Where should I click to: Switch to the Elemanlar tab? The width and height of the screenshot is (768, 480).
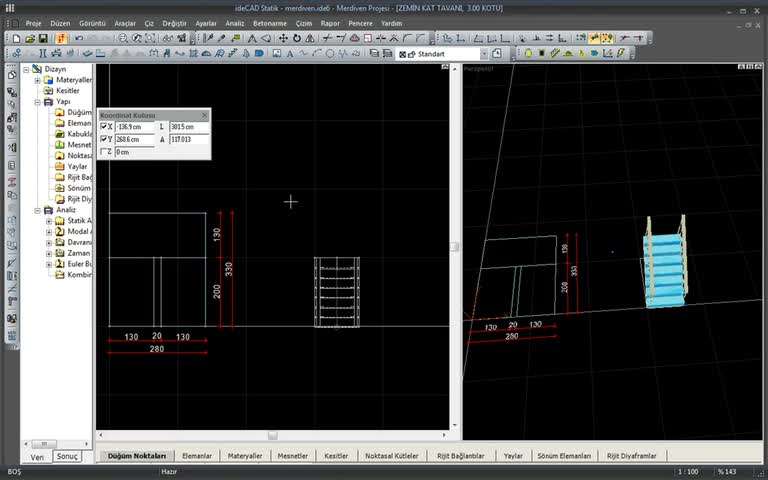point(197,456)
